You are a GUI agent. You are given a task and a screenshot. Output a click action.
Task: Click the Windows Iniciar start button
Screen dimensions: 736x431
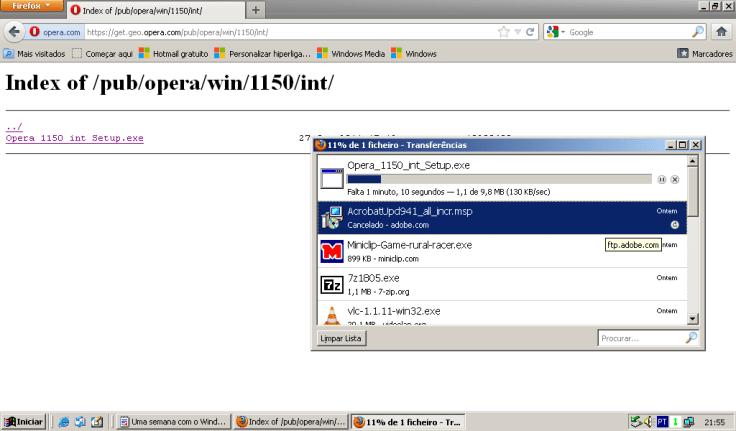pyautogui.click(x=23, y=422)
